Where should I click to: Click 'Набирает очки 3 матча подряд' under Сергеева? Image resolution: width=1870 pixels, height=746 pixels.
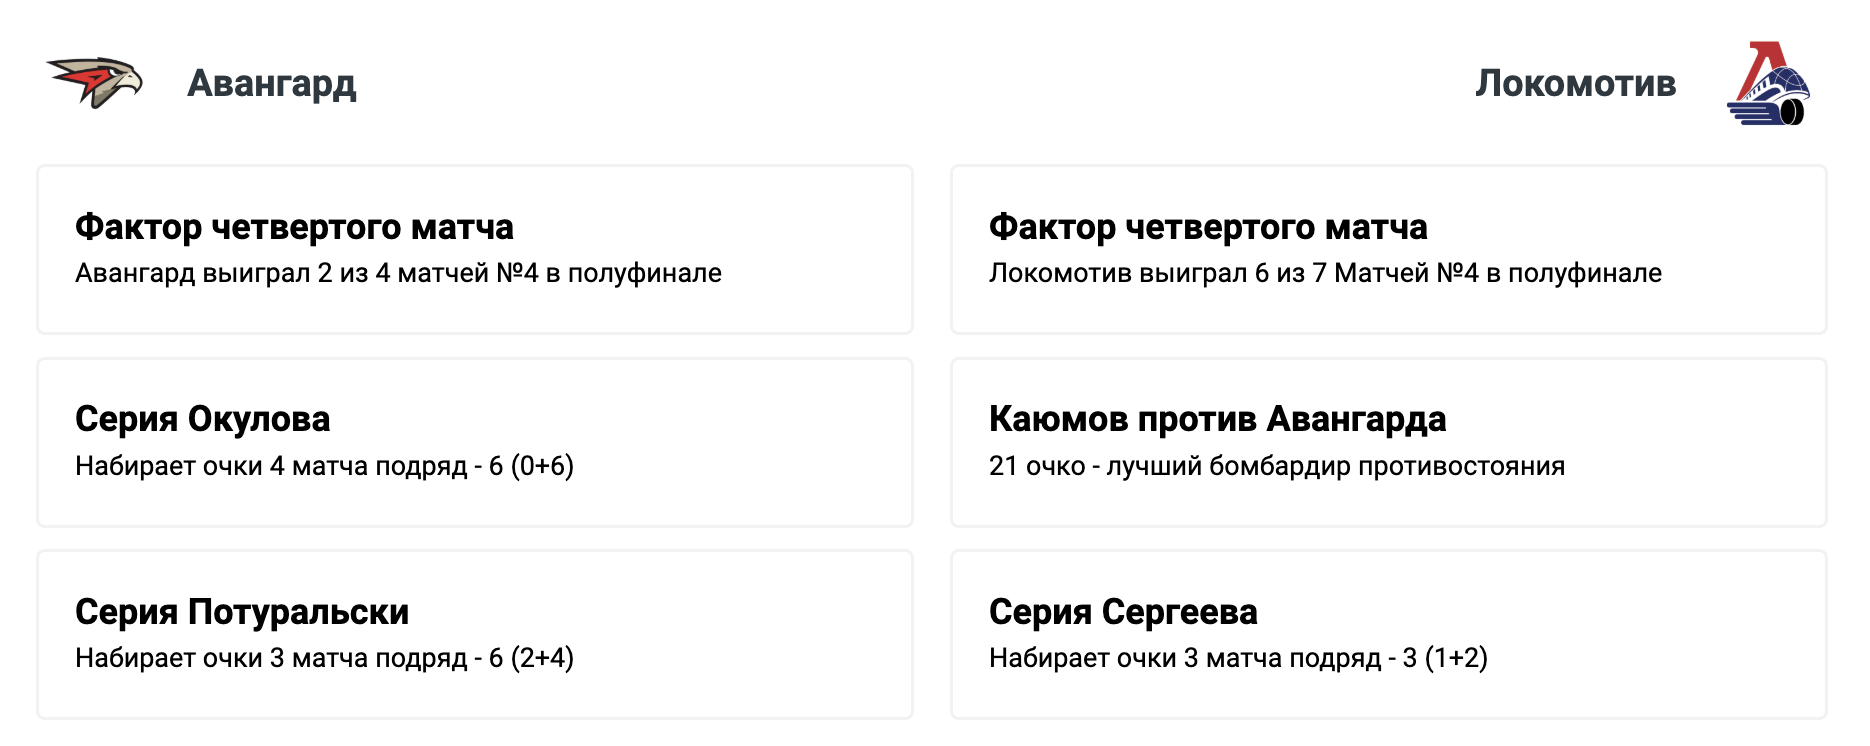1185,658
